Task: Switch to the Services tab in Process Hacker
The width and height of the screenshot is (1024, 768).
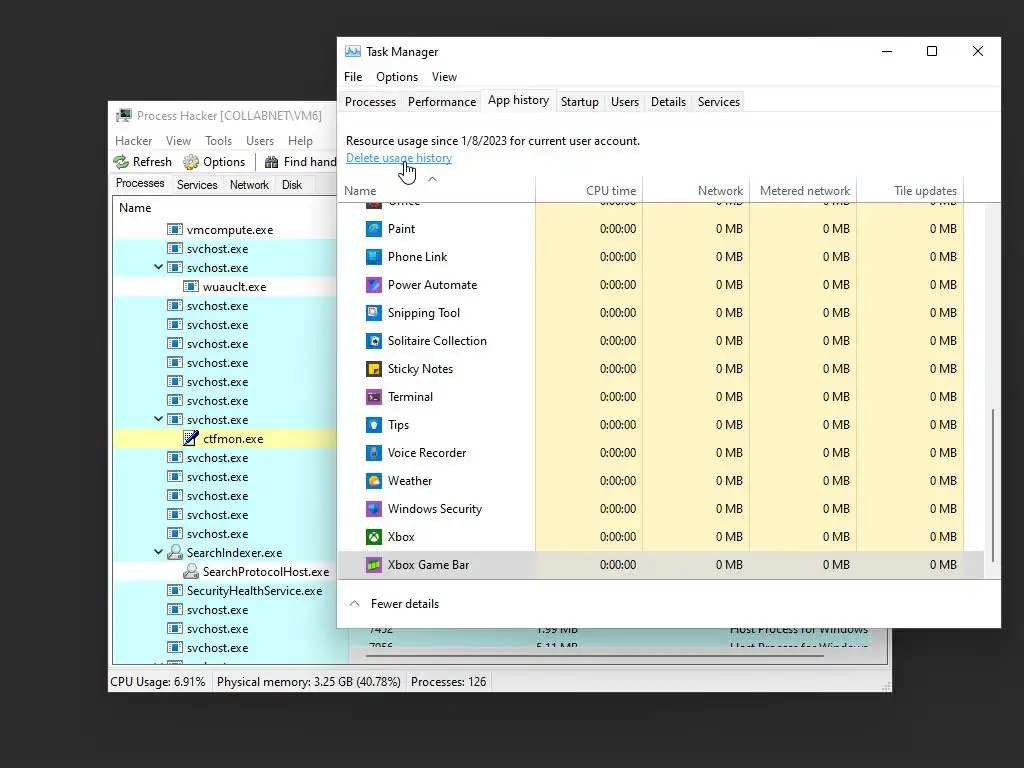Action: (x=197, y=185)
